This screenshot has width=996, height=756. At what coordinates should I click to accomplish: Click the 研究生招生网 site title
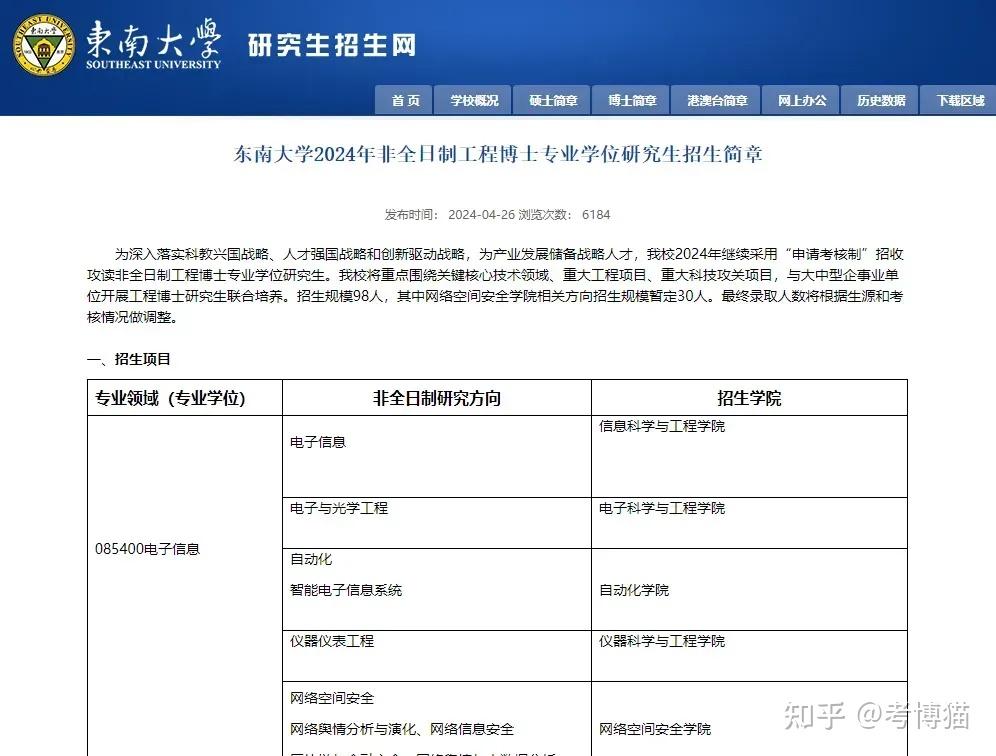[x=332, y=45]
